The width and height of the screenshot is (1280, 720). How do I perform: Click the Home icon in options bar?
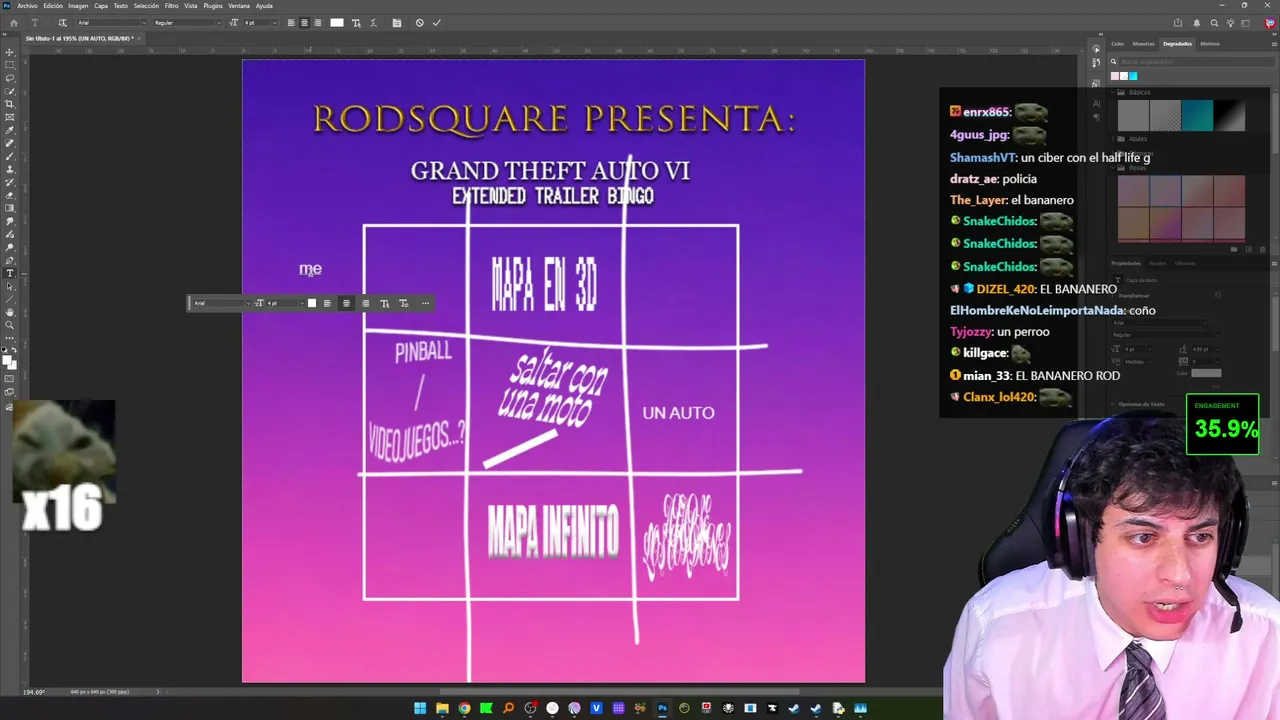click(13, 23)
